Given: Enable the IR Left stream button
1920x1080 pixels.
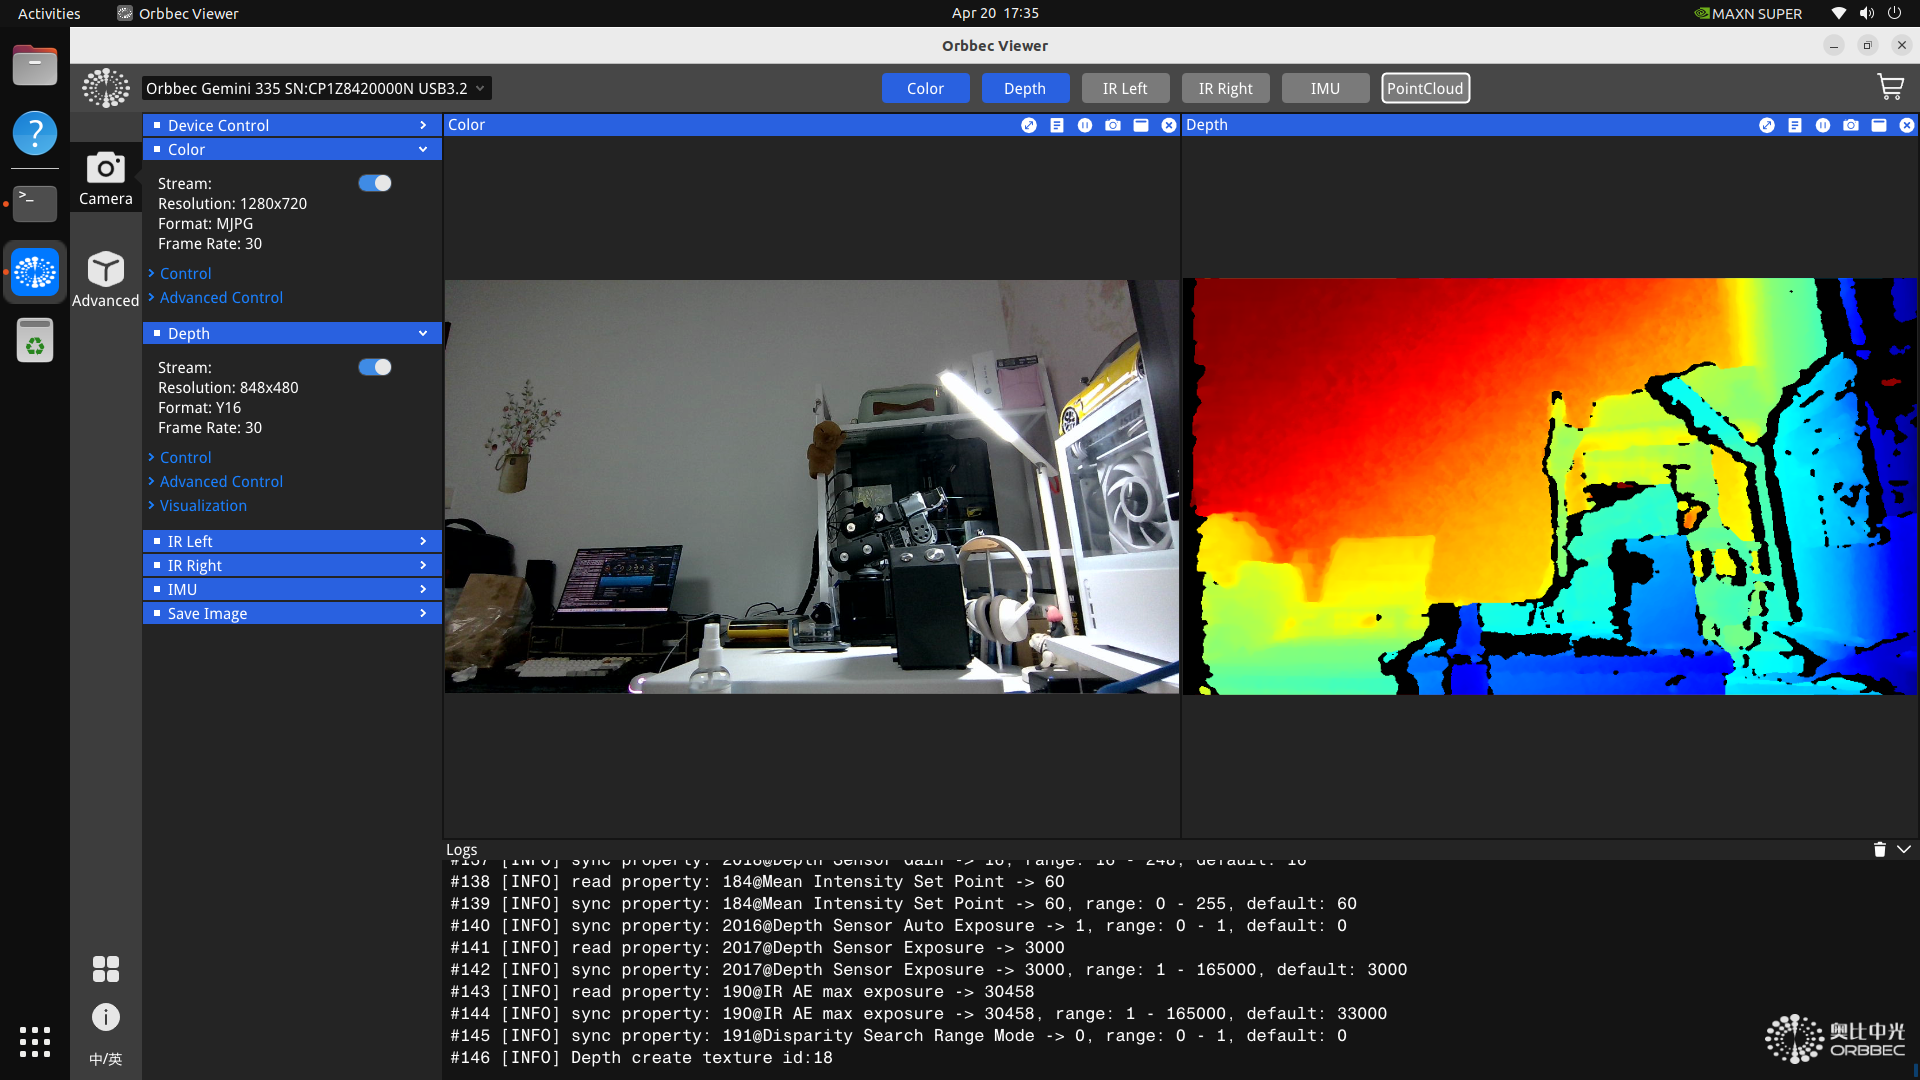Looking at the screenshot, I should pos(1125,88).
